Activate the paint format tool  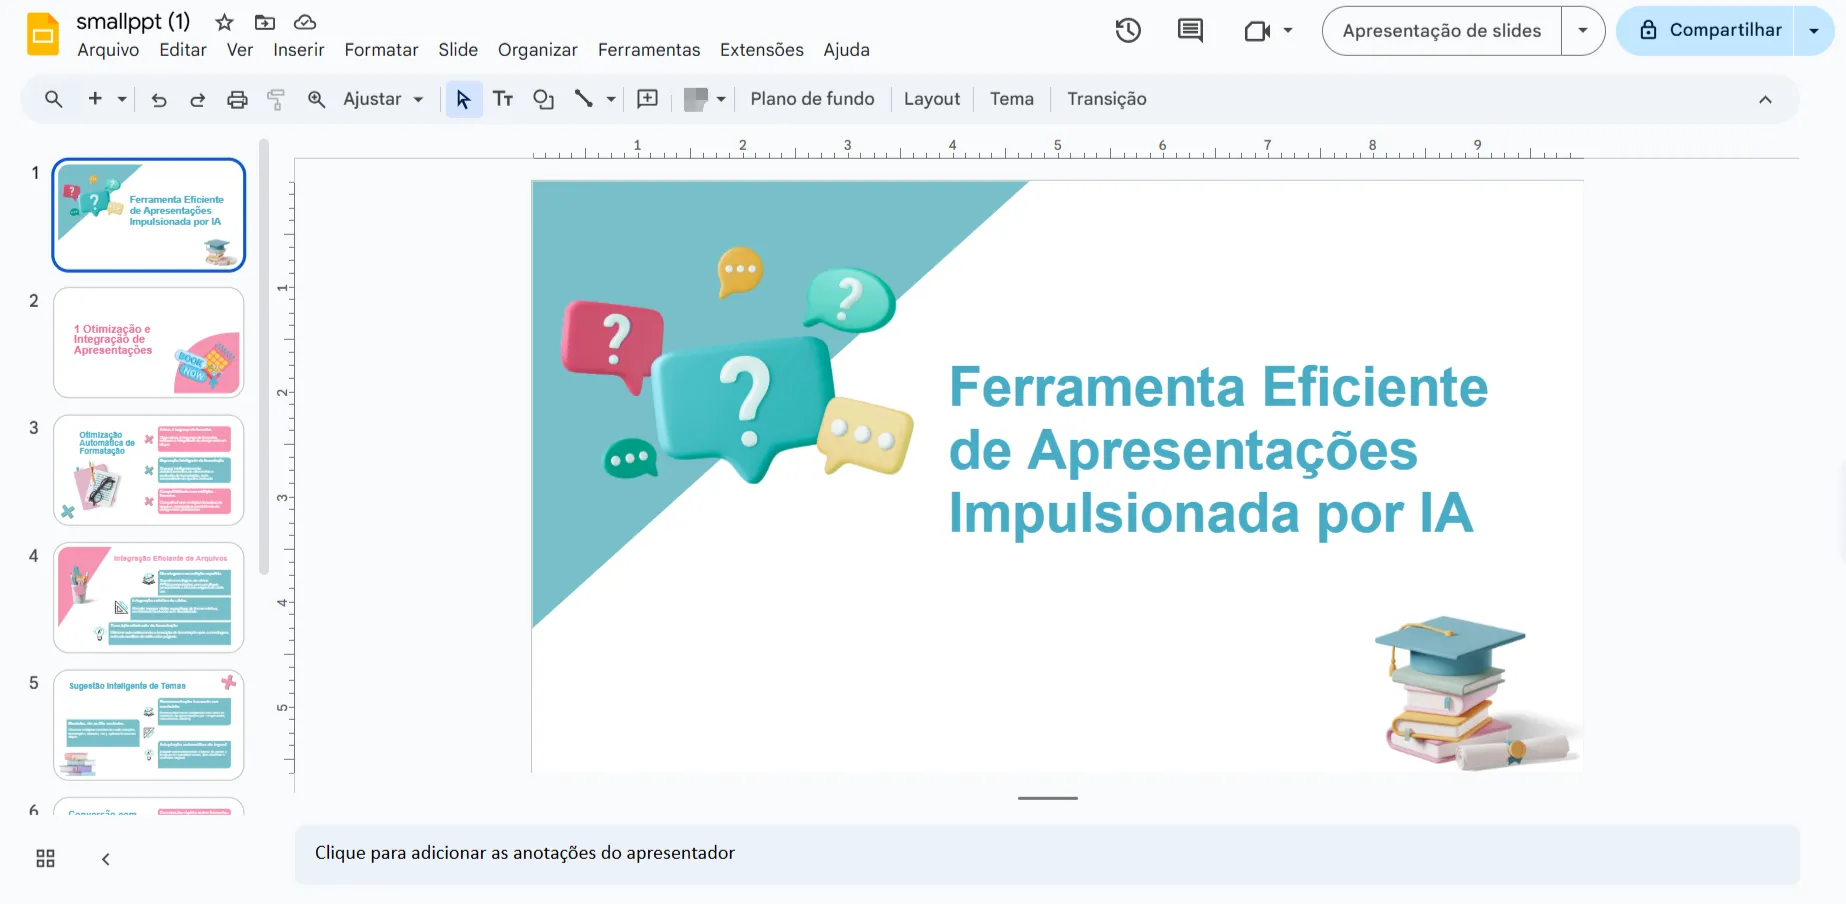276,99
